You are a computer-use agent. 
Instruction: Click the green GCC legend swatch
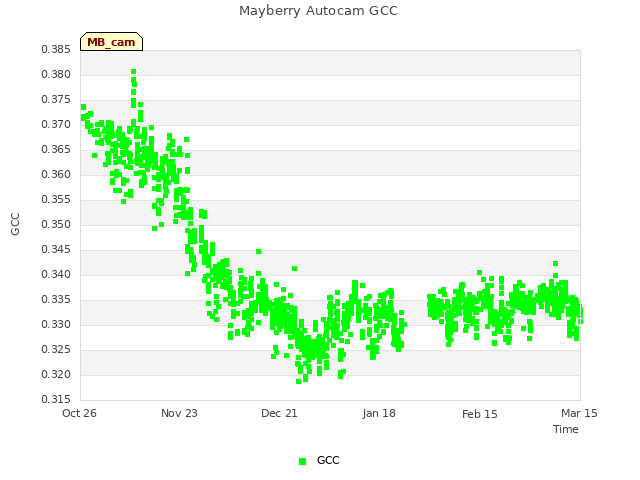point(302,461)
